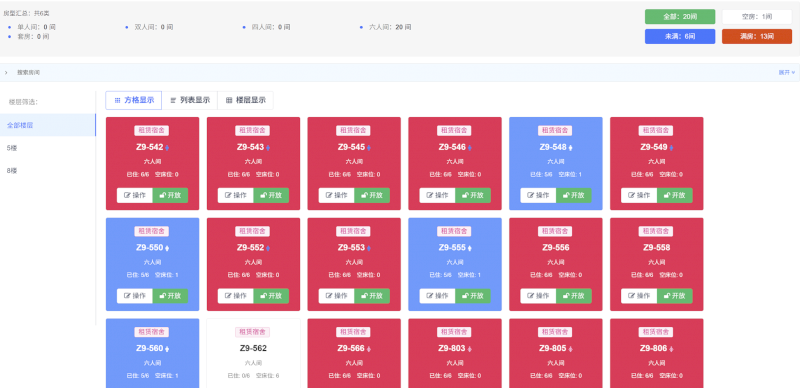Click 开放 on room Z9-553
800x388 pixels.
pos(372,296)
